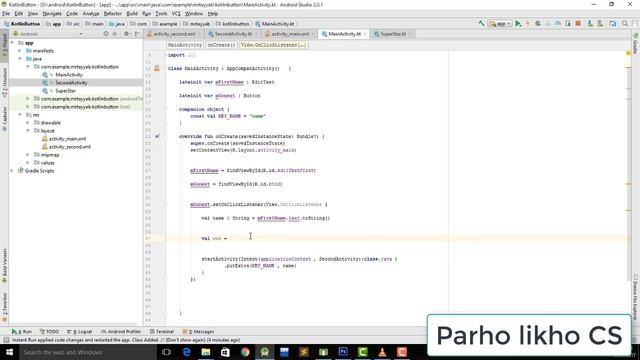
Task: Toggle the Gradle side panel tab
Action: (x=636, y=43)
